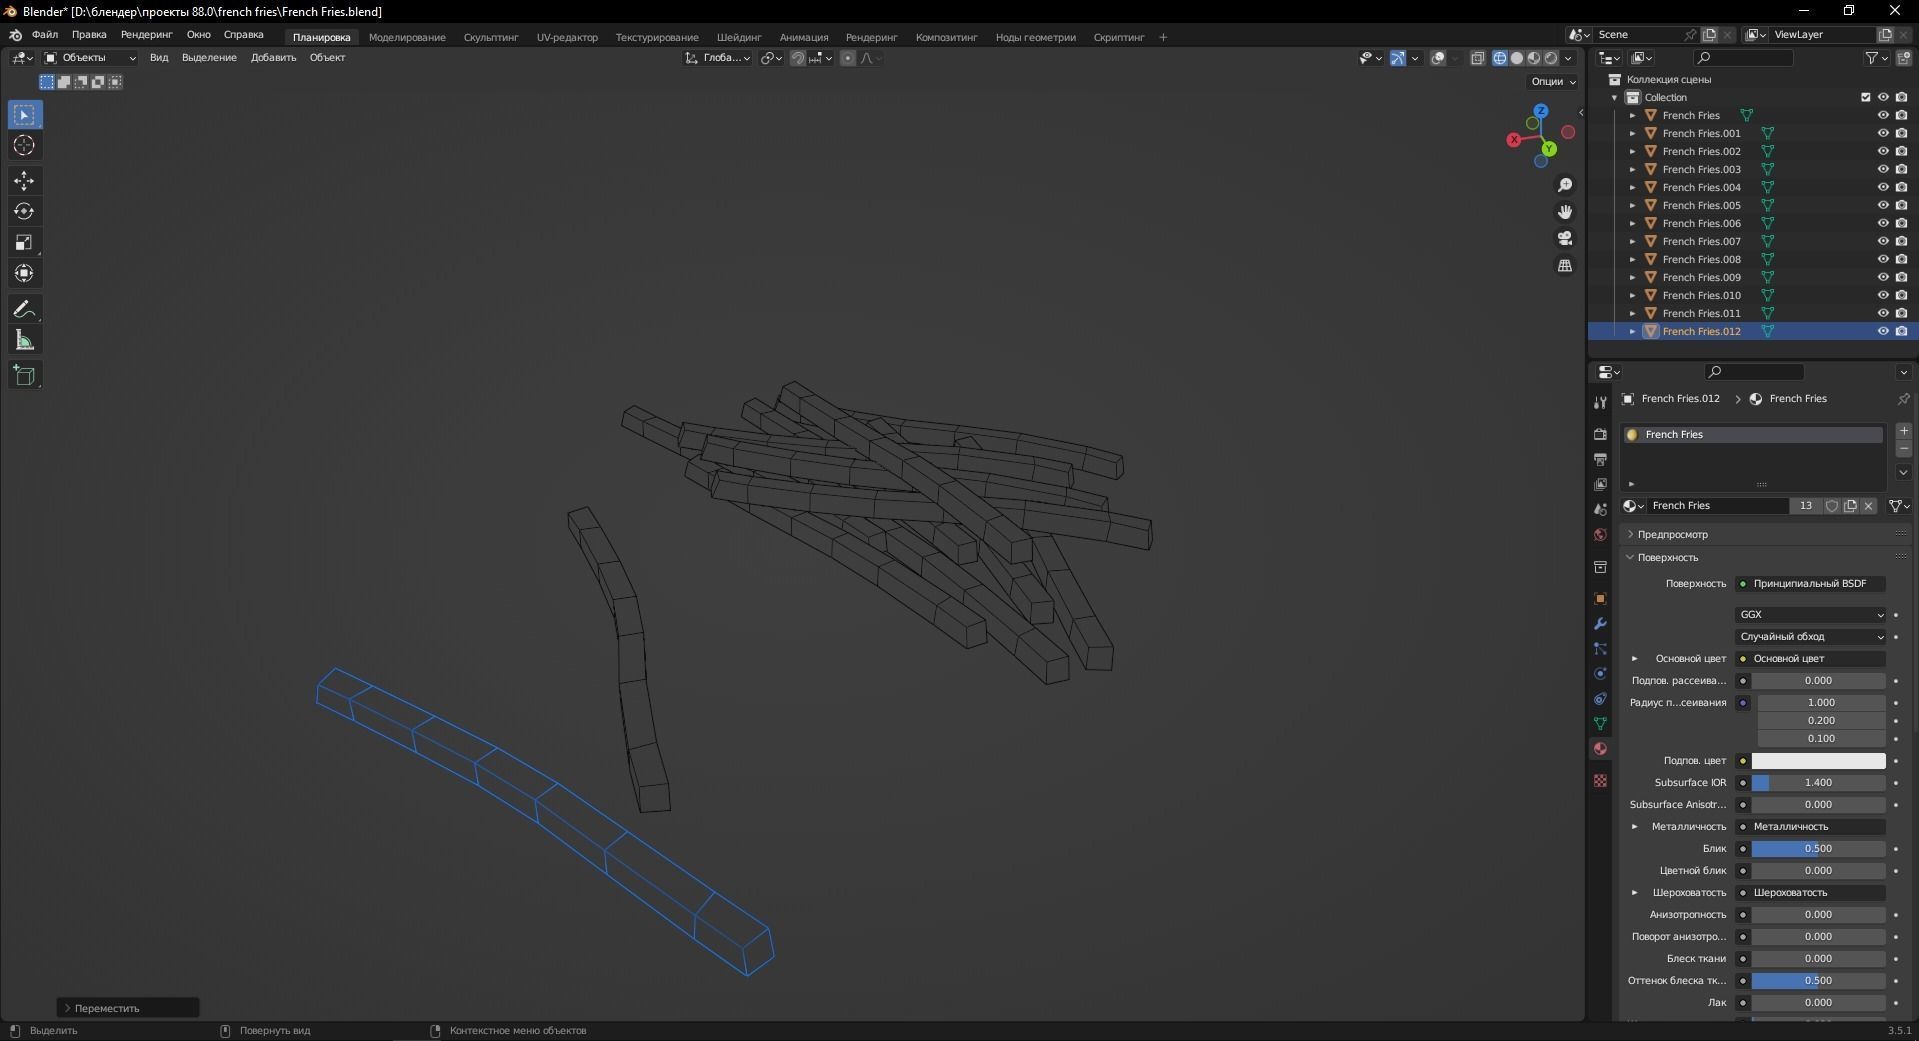The width and height of the screenshot is (1919, 1041).
Task: Switch to the Шейдинг workspace tab
Action: pos(739,38)
